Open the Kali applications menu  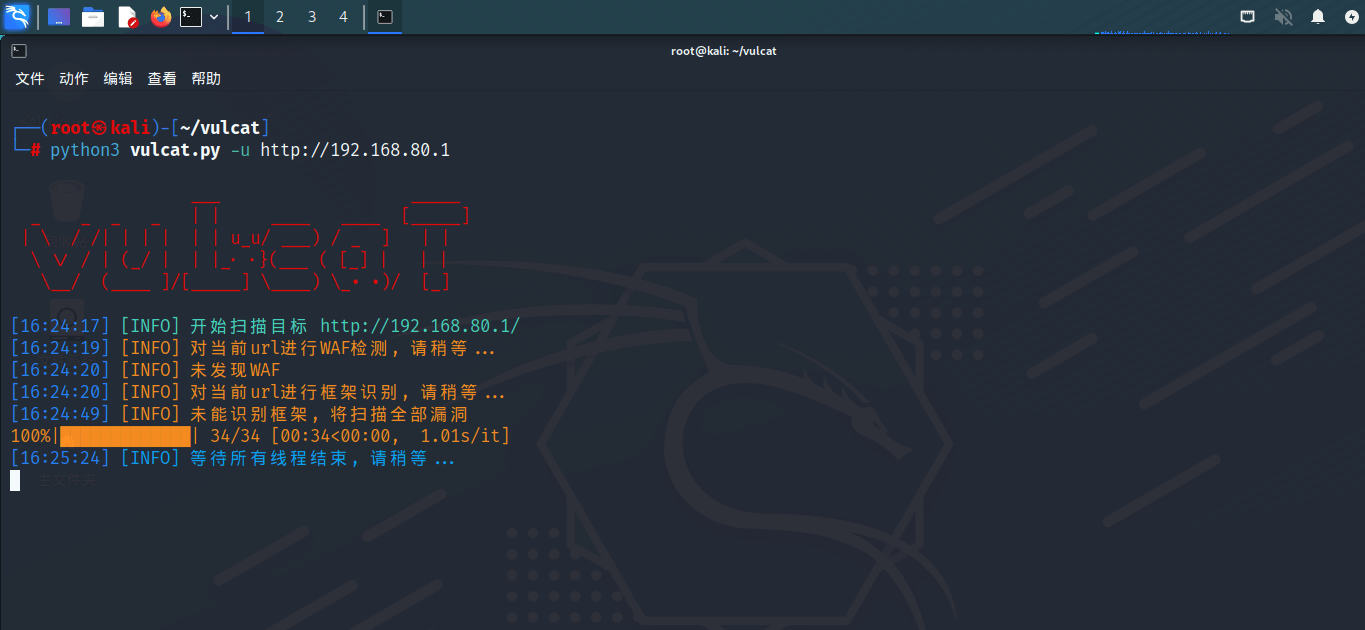click(x=17, y=16)
